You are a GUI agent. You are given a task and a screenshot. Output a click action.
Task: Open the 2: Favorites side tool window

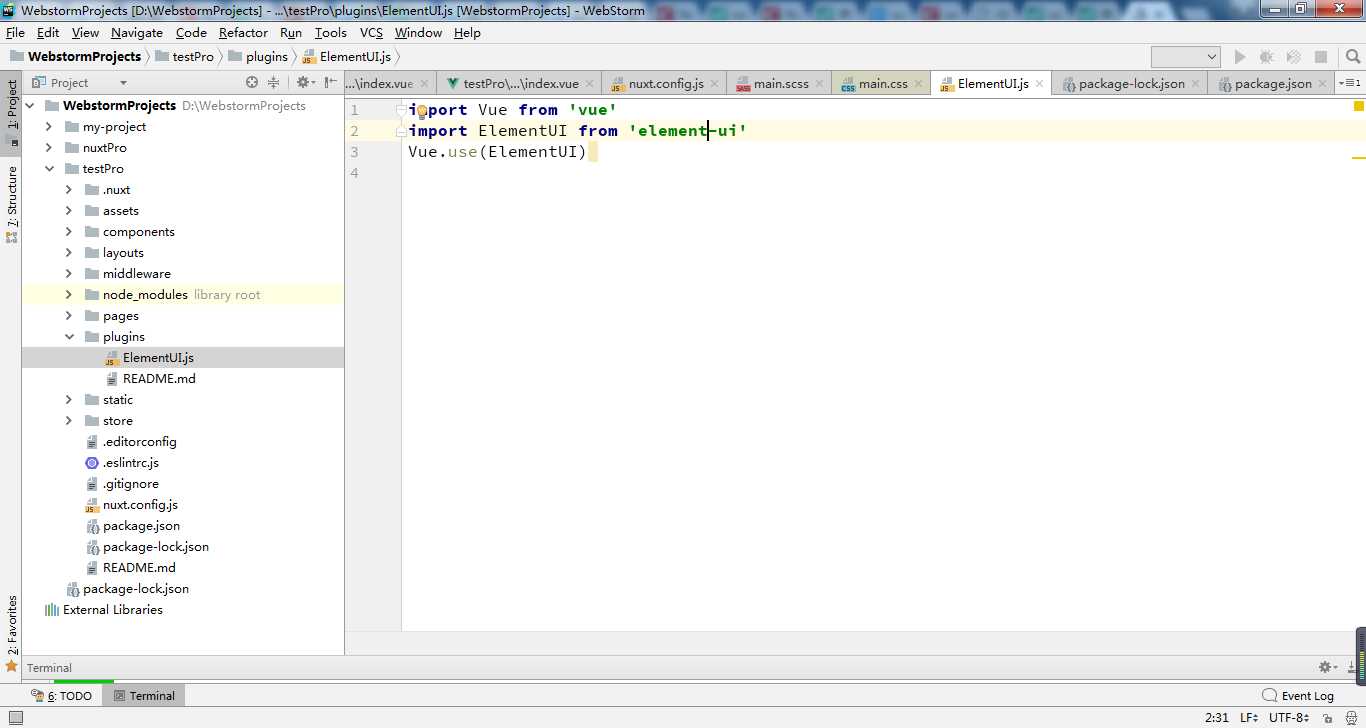12,632
